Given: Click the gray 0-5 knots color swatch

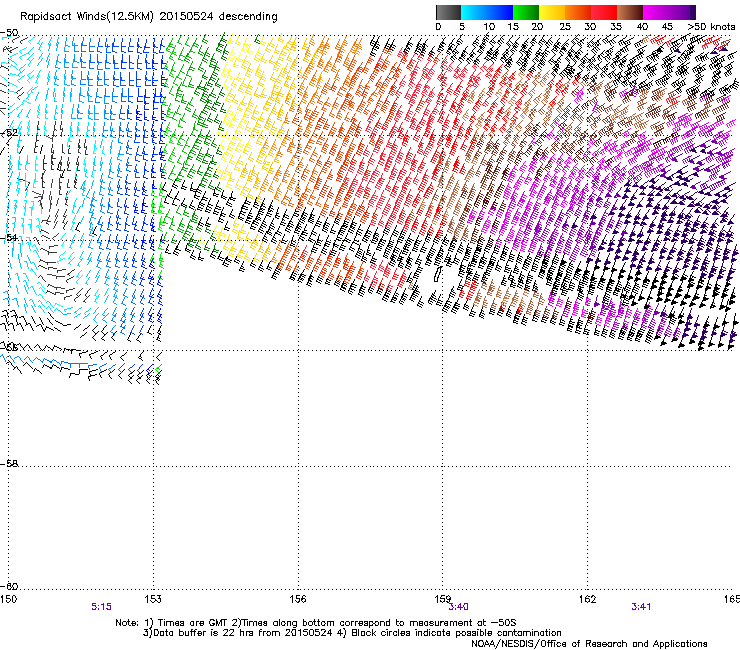Looking at the screenshot, I should 448,12.
